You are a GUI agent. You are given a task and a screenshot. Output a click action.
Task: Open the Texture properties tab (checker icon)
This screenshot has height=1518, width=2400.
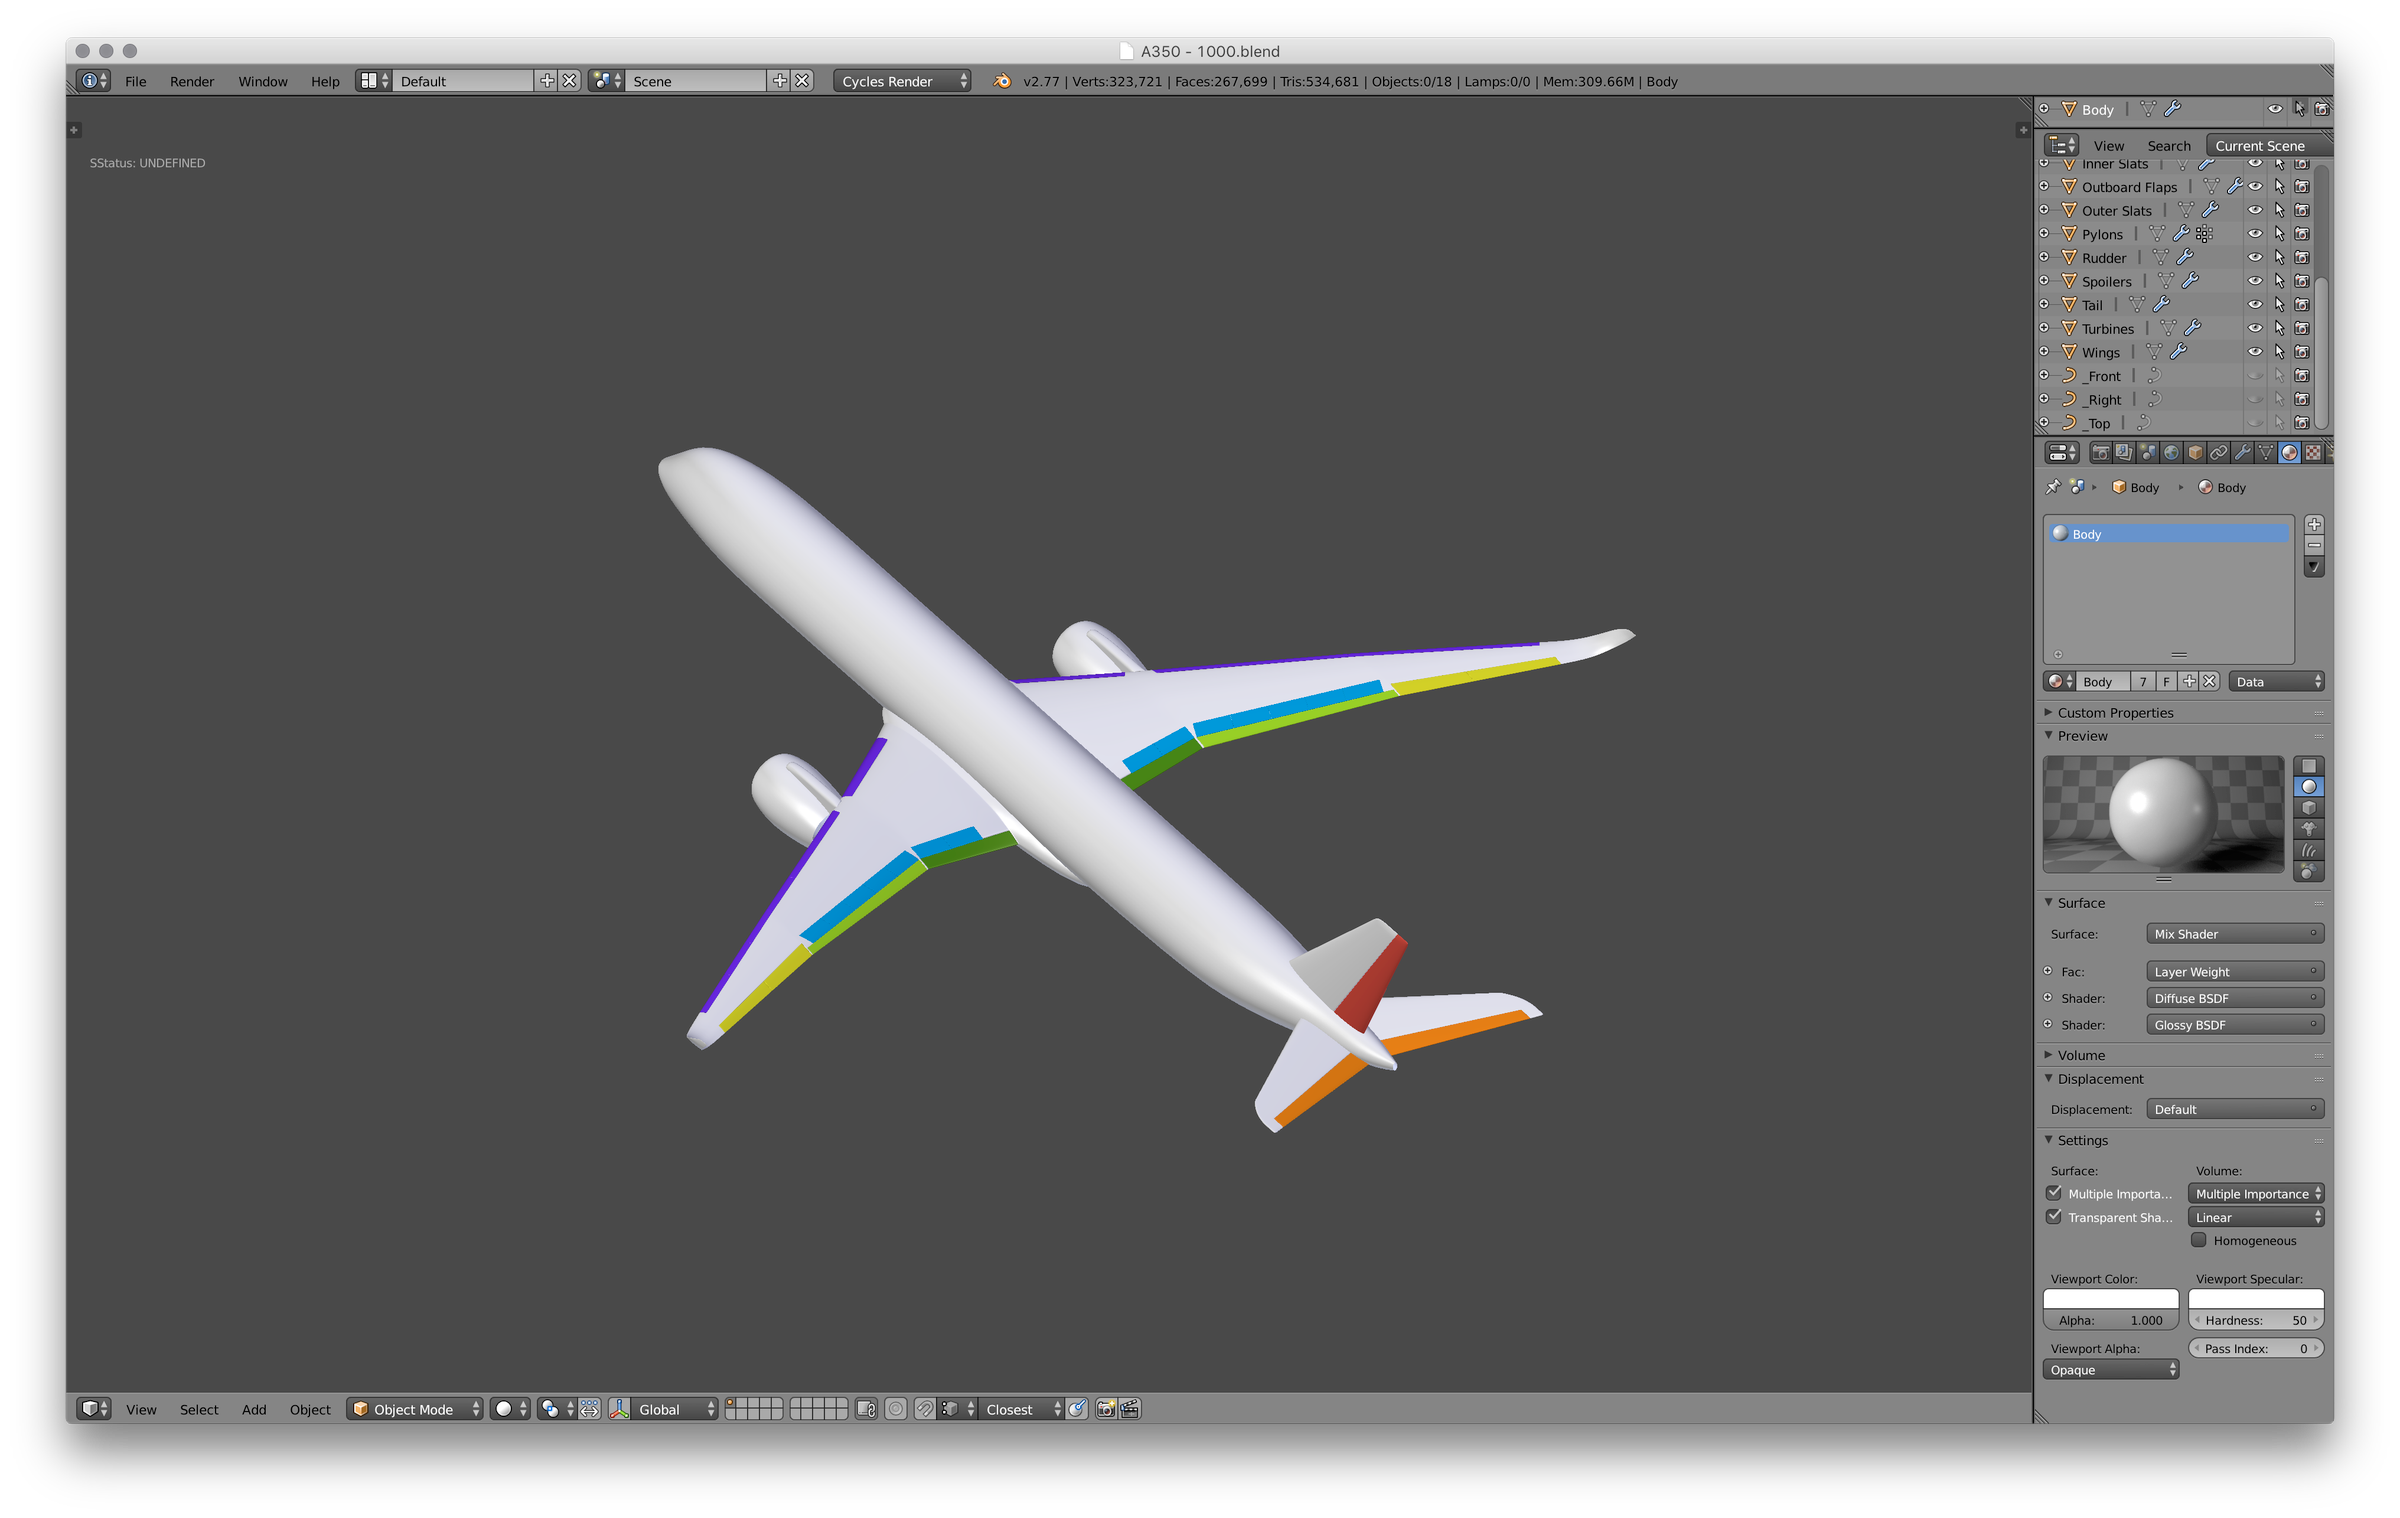(2314, 453)
